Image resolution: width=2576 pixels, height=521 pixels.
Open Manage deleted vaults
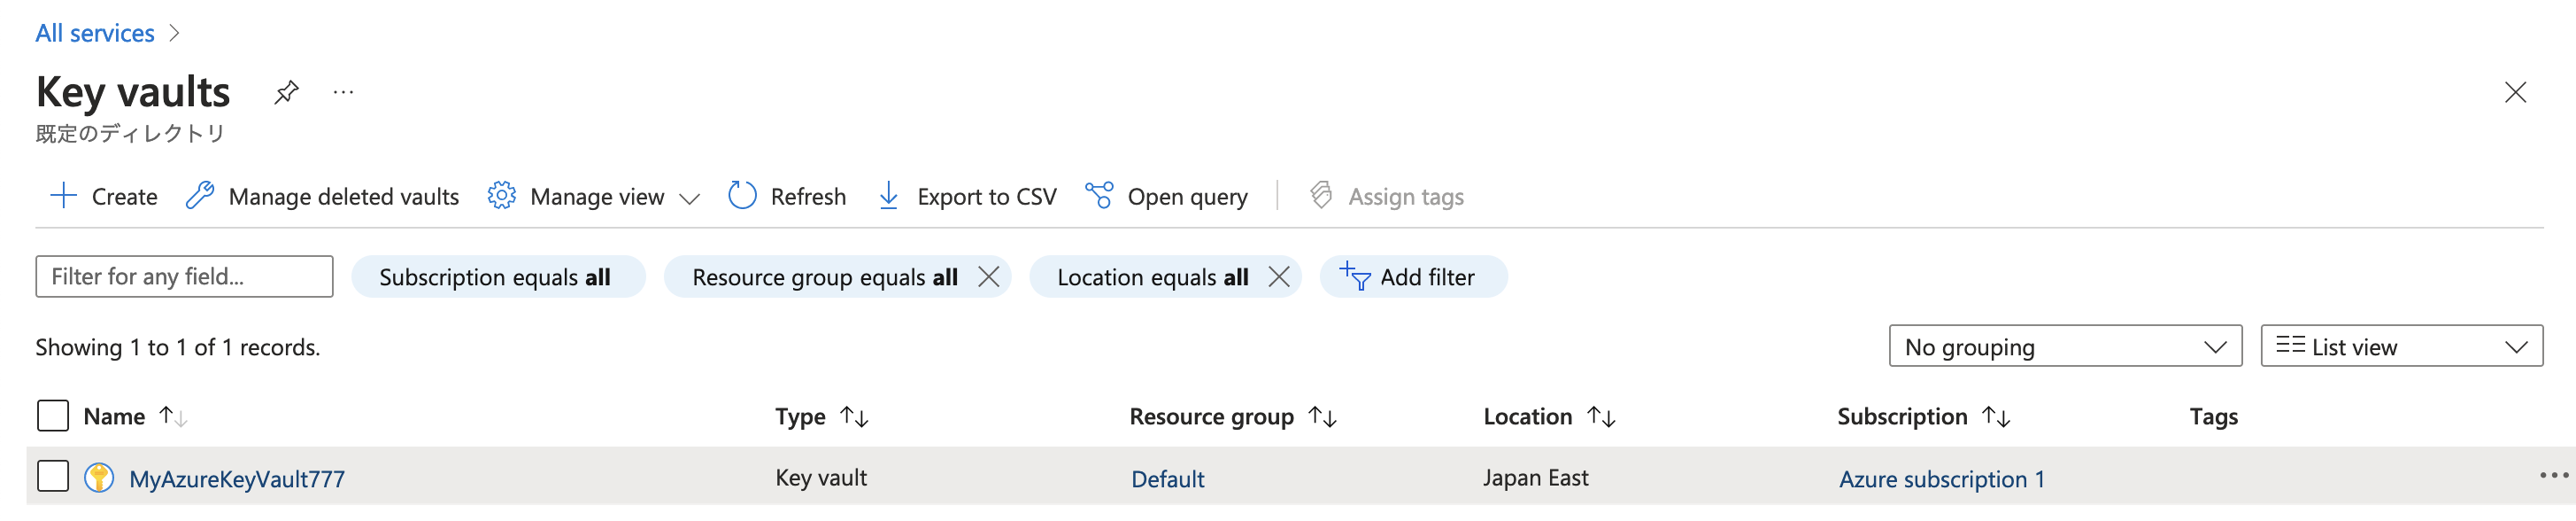[322, 196]
